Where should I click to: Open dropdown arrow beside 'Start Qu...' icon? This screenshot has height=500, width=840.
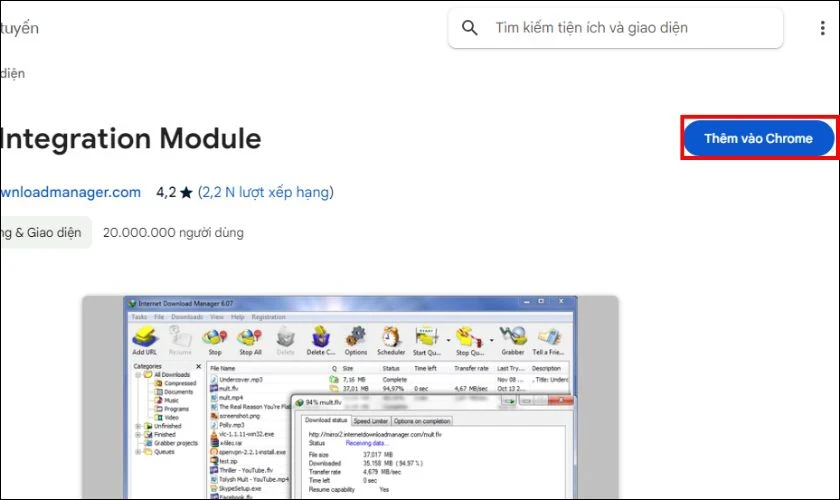[x=448, y=340]
